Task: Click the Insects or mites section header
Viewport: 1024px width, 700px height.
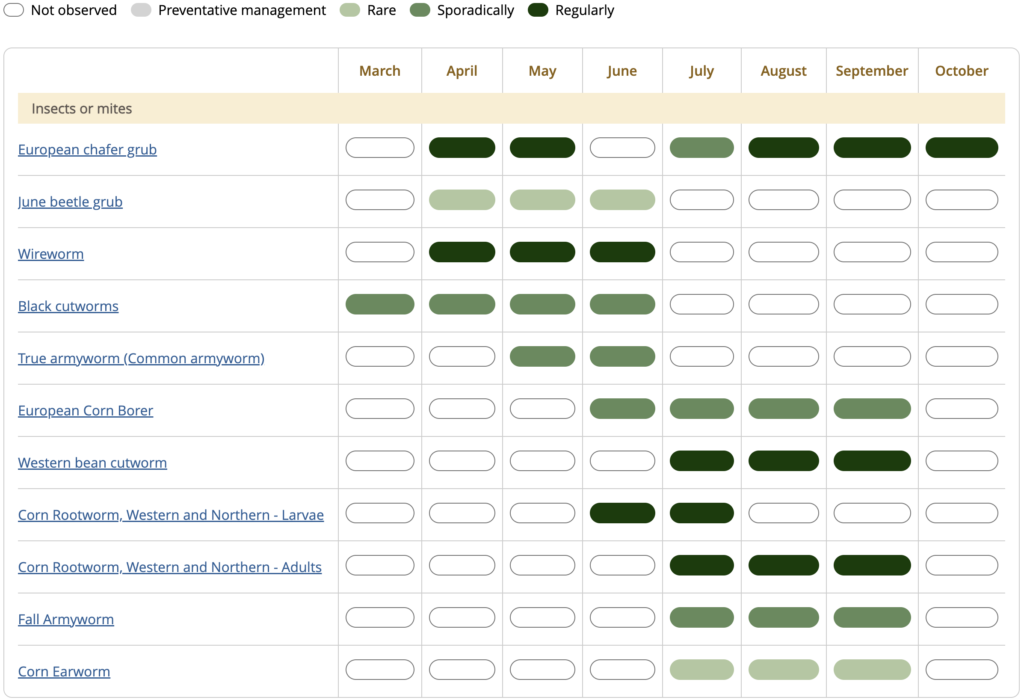Action: [x=82, y=108]
